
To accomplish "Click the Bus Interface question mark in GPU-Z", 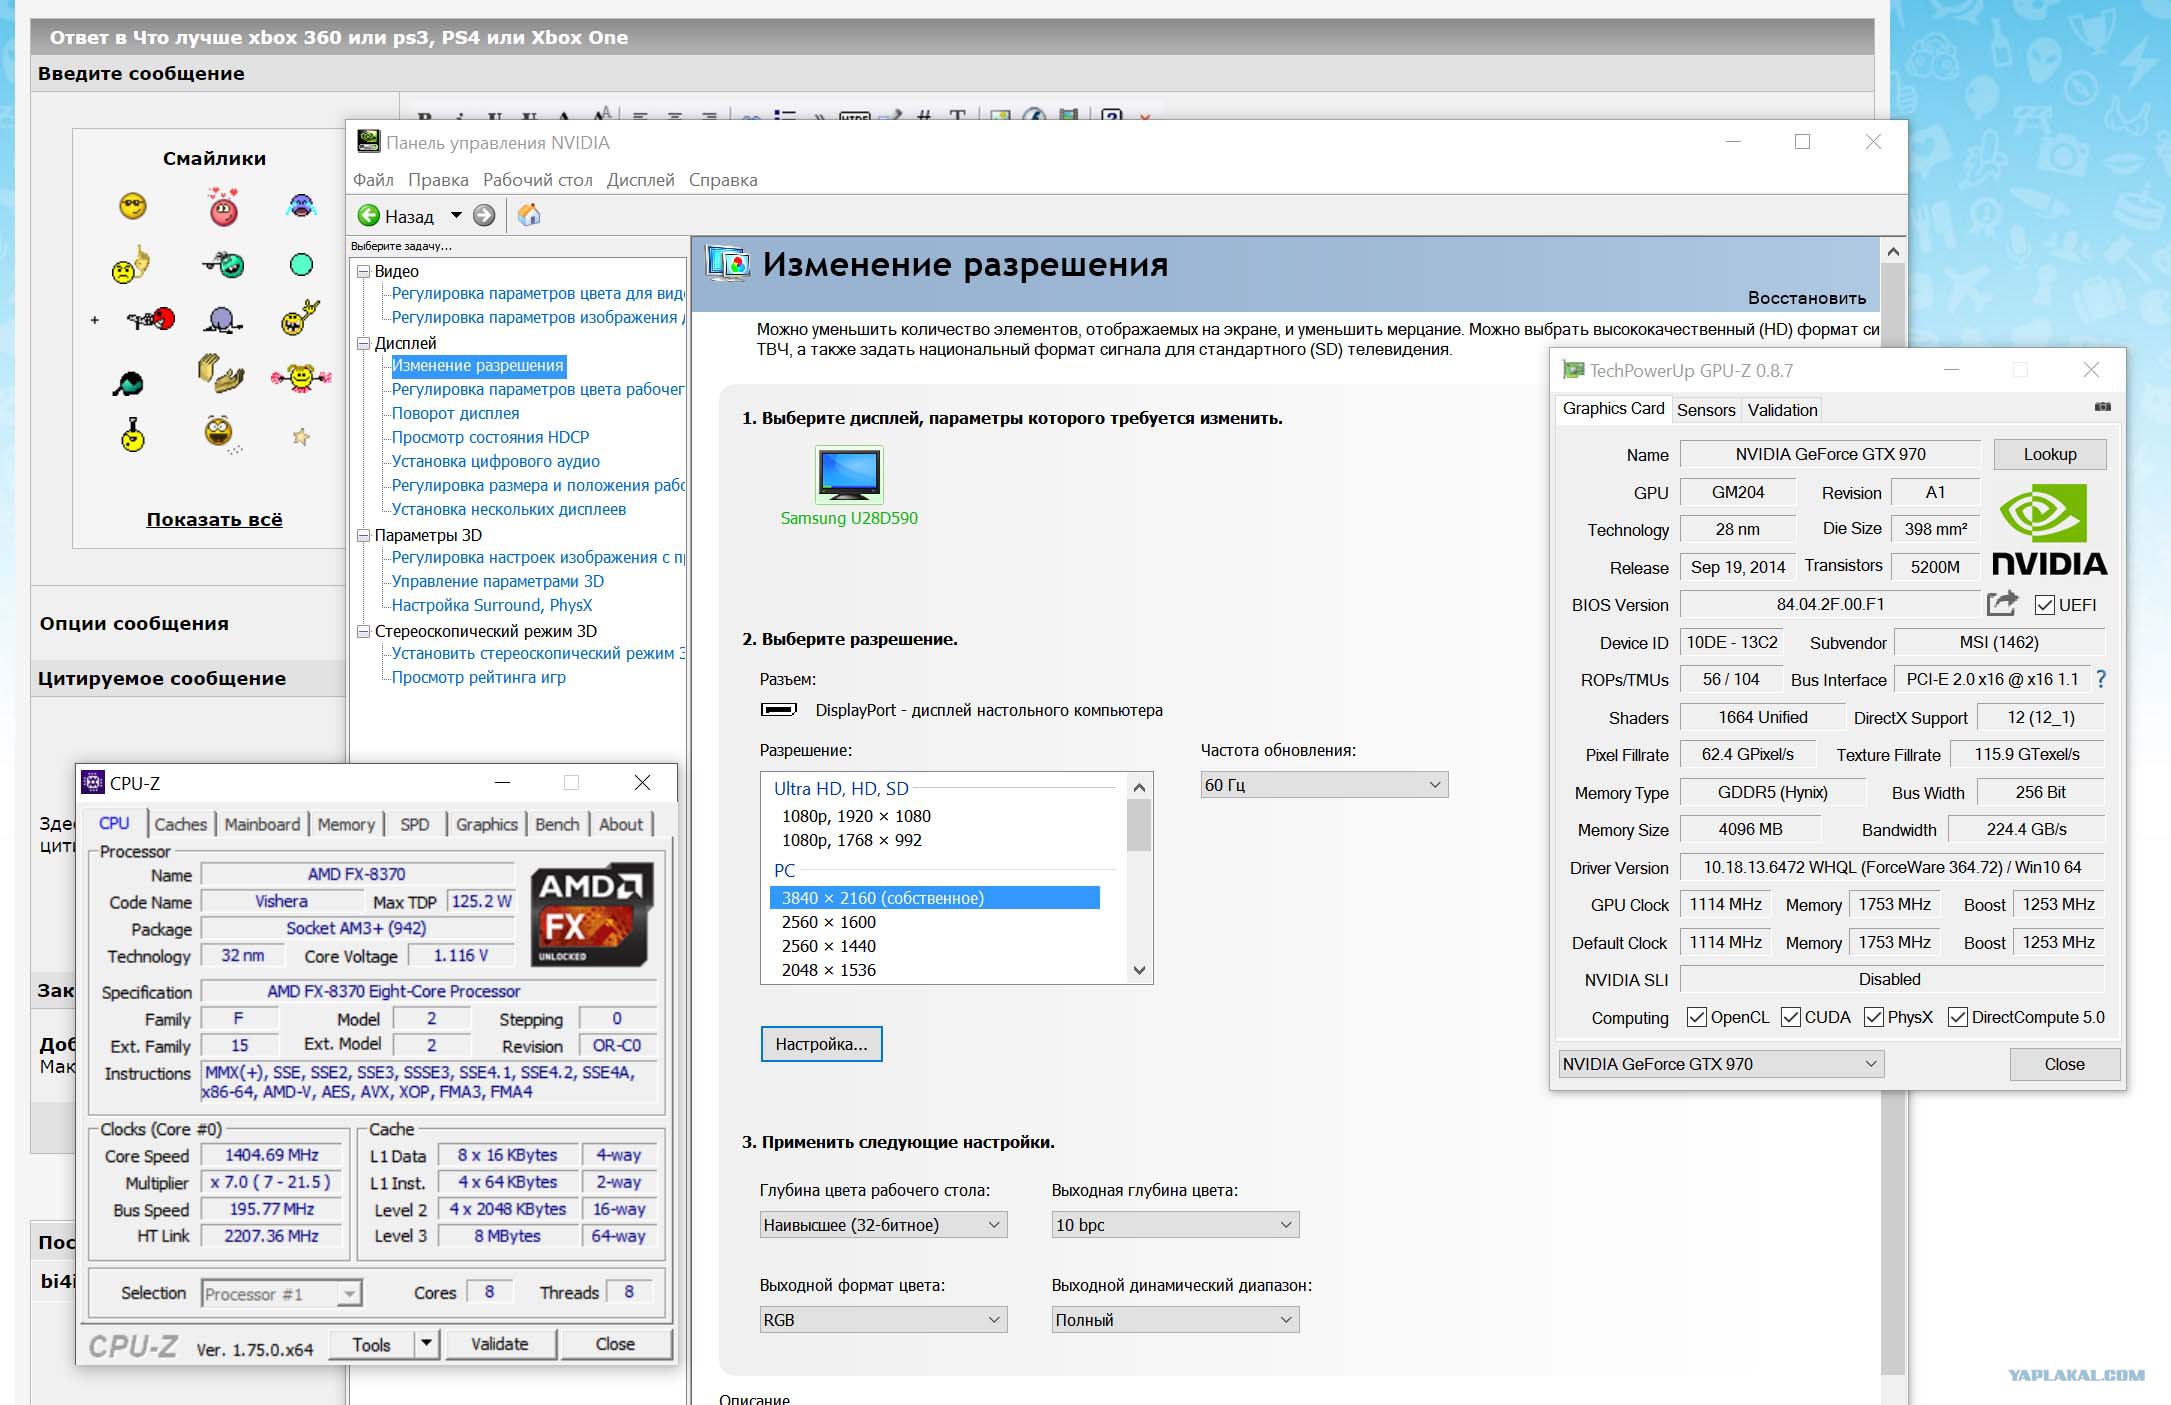I will 2100,679.
